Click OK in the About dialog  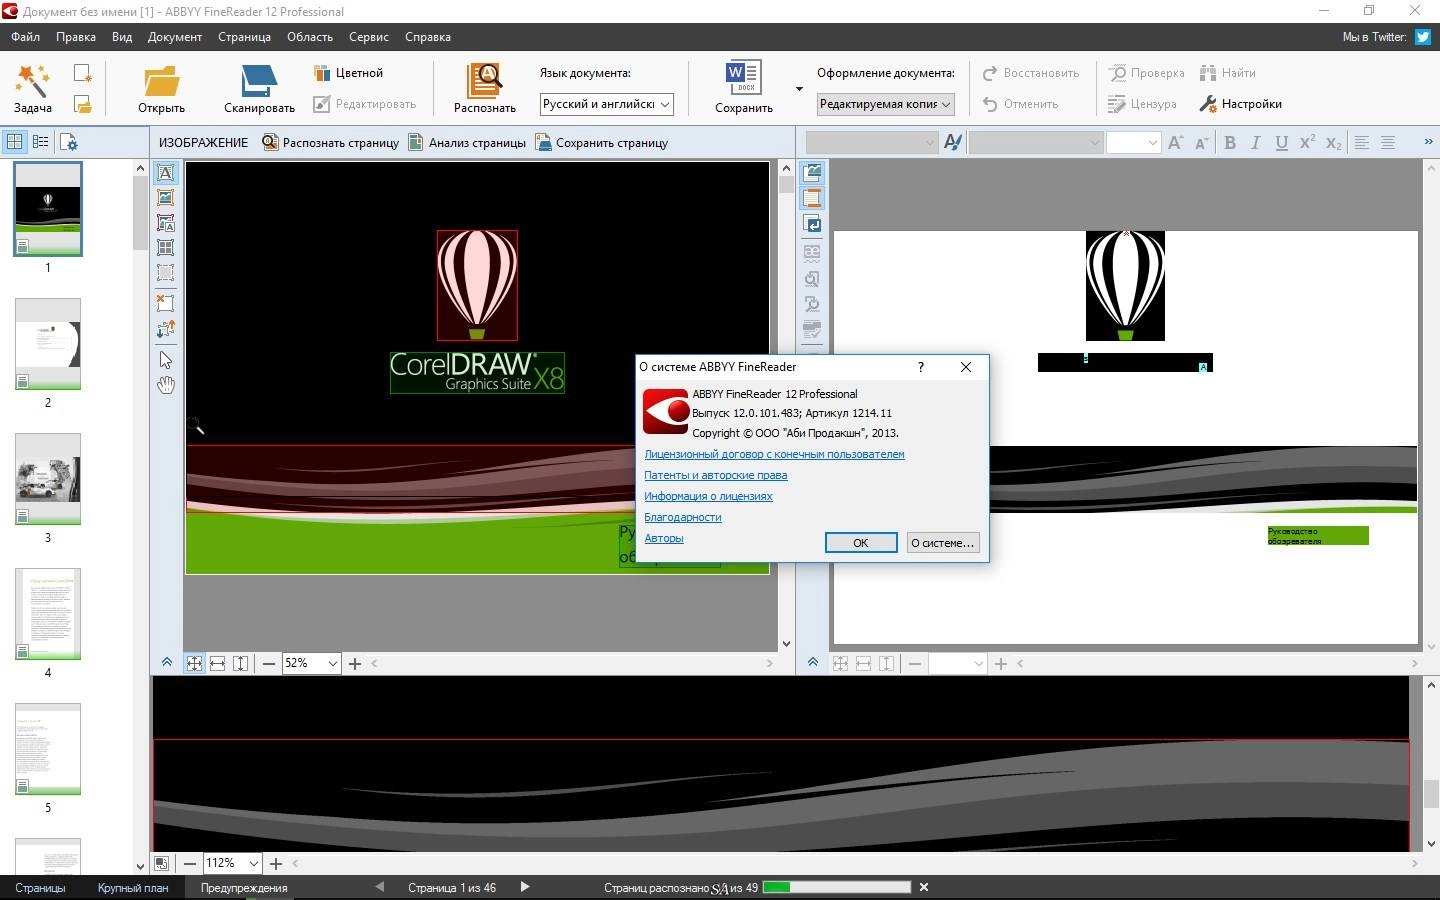[x=861, y=542]
